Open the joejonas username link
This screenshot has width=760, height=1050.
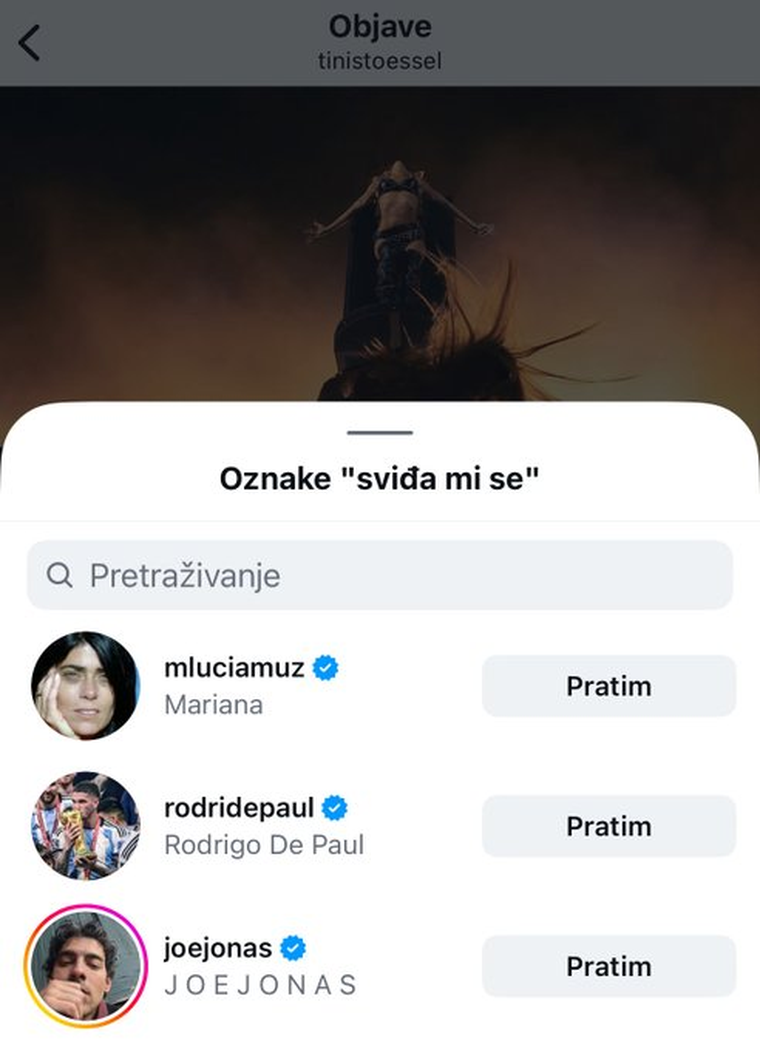click(x=218, y=947)
